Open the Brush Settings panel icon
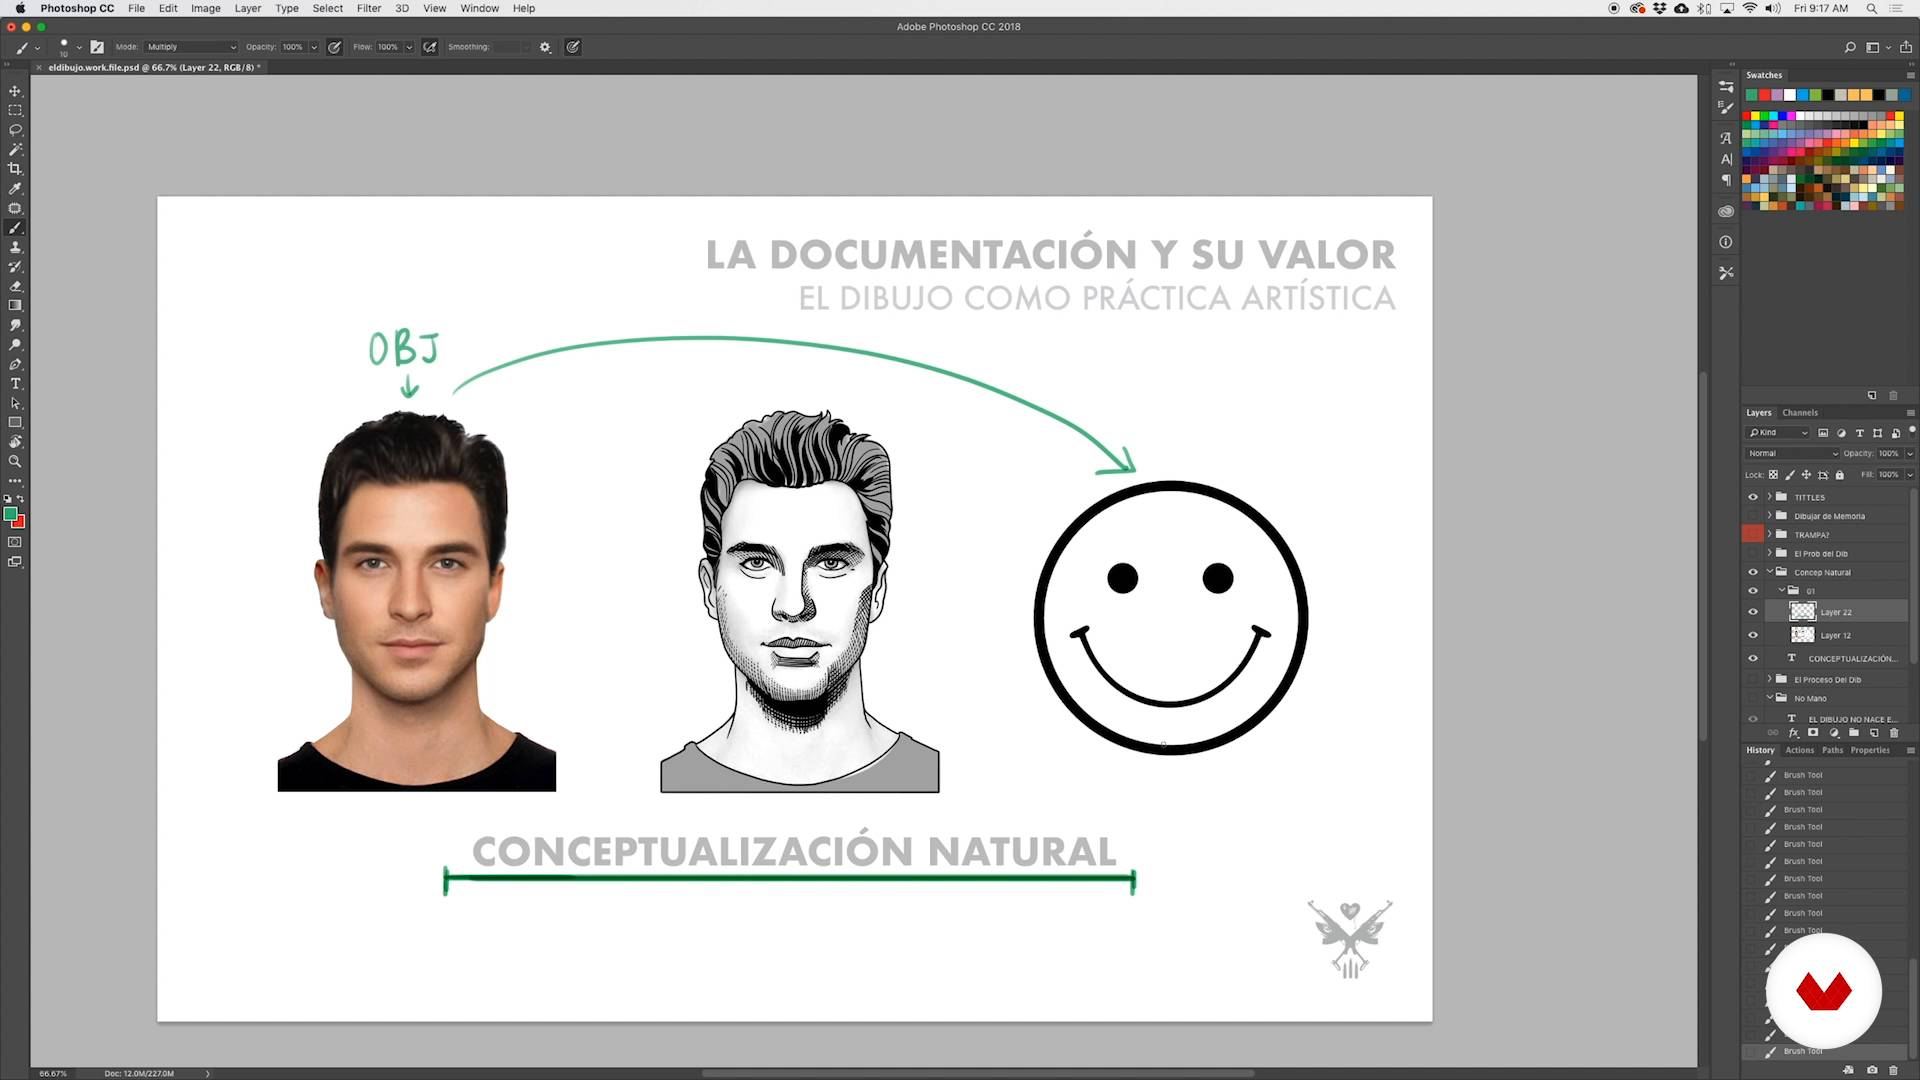The image size is (1920, 1080). (97, 47)
